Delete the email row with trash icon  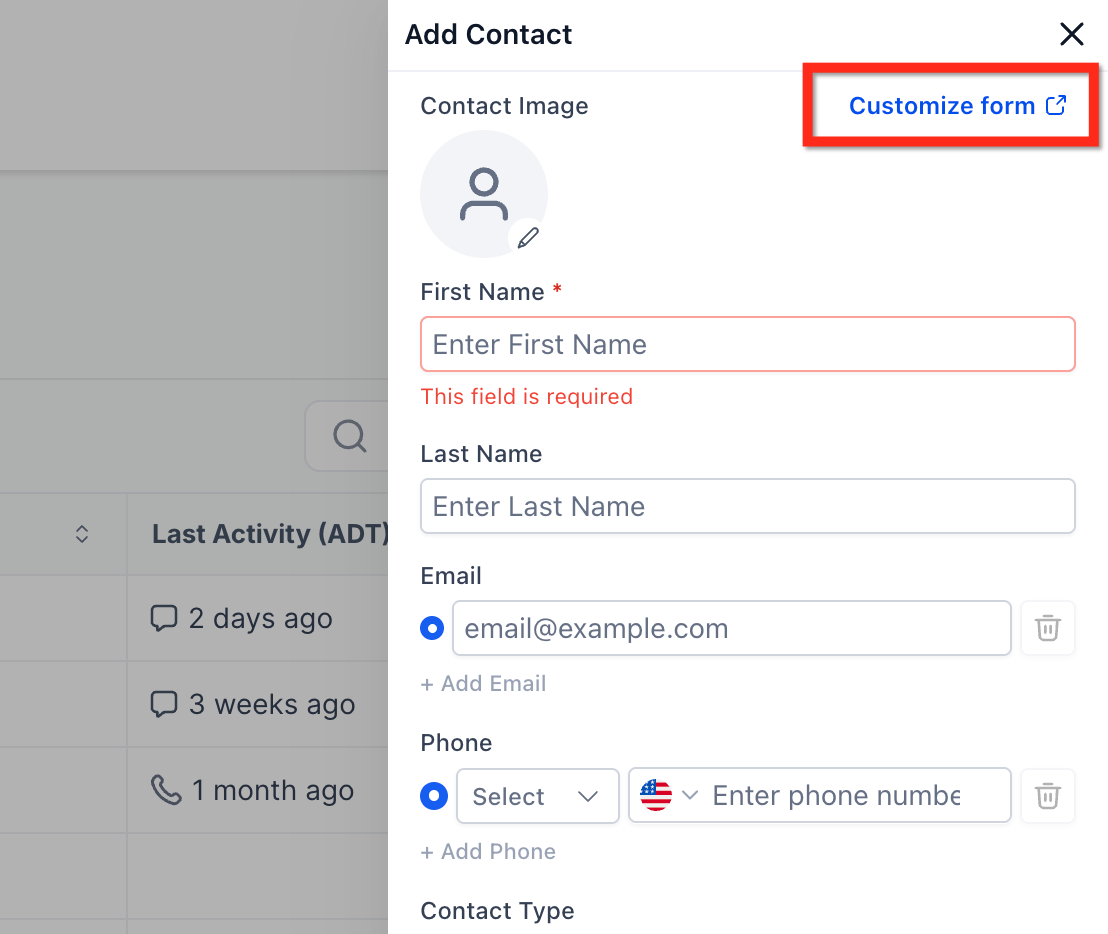pyautogui.click(x=1047, y=628)
